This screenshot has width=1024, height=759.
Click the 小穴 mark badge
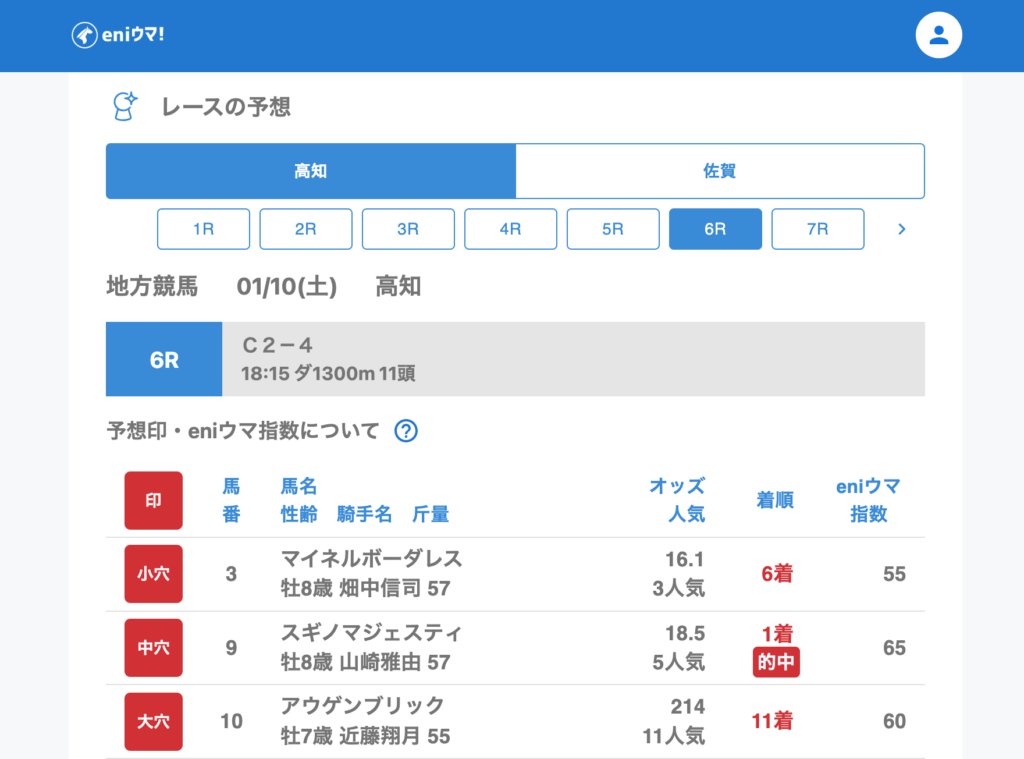click(153, 574)
